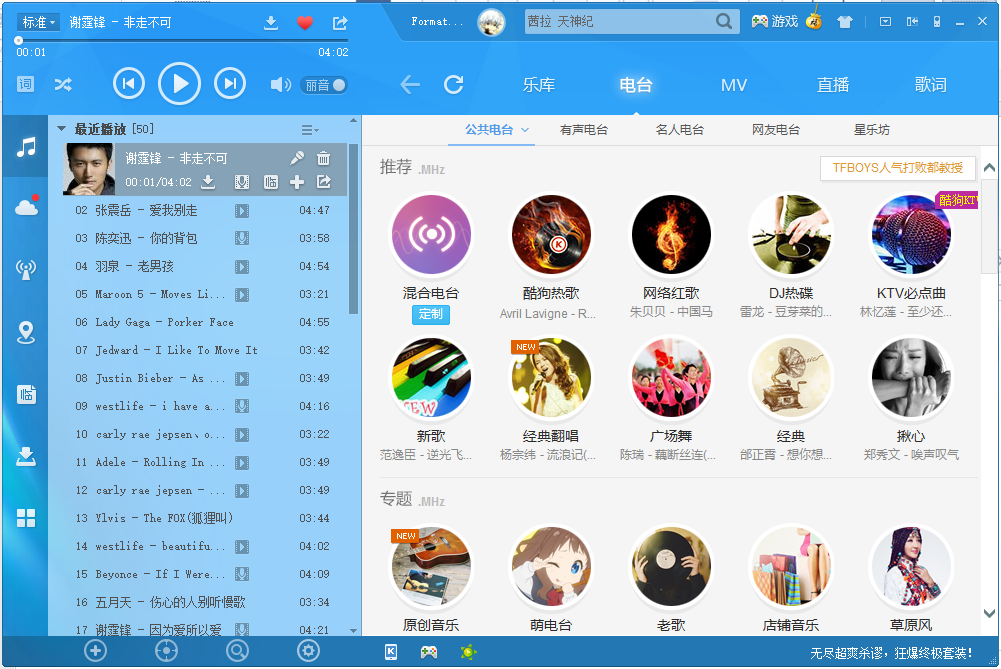Play MV for 张震岳 - 爱我别走
The width and height of the screenshot is (1001, 669).
coord(241,211)
